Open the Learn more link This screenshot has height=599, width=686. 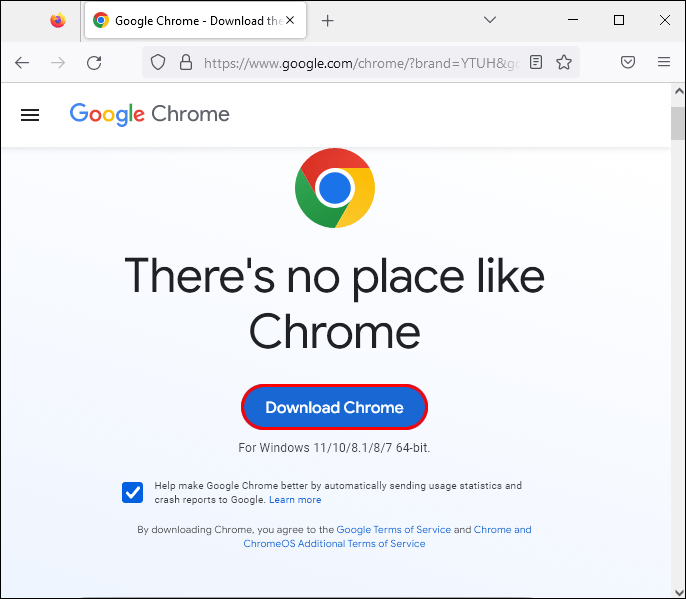(295, 500)
